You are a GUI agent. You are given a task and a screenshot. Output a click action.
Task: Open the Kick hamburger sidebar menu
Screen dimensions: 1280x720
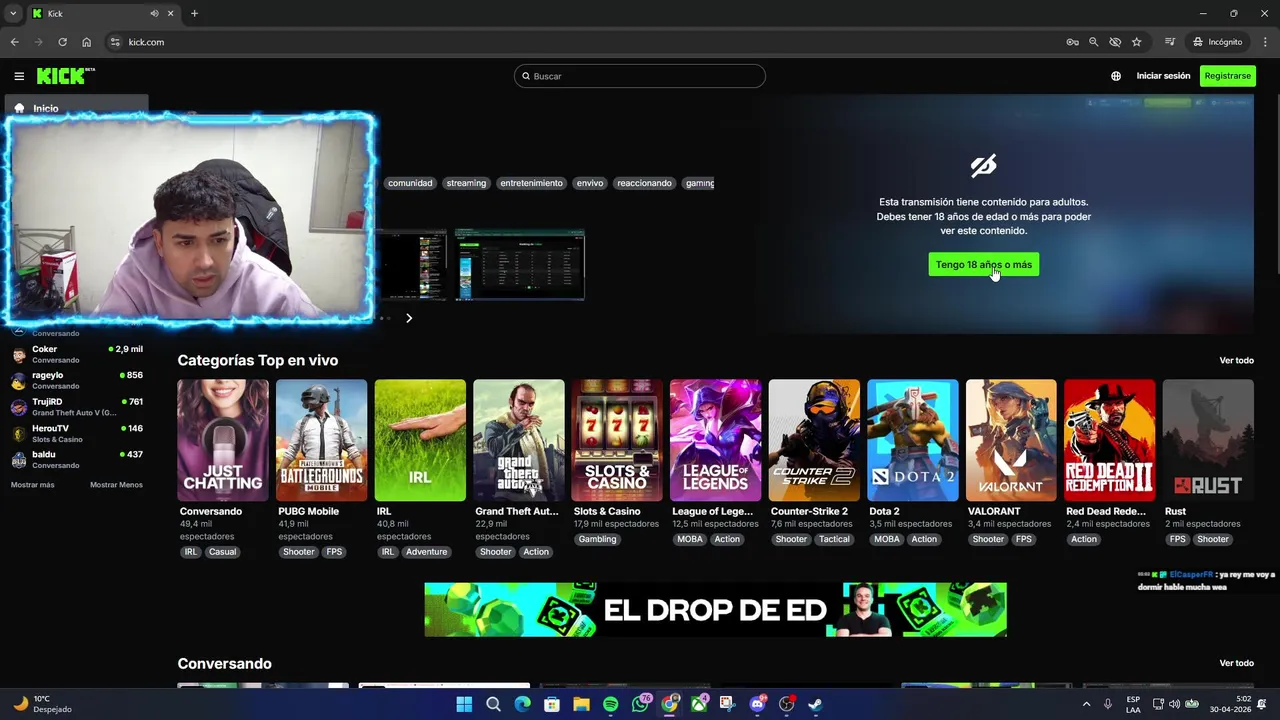tap(19, 76)
